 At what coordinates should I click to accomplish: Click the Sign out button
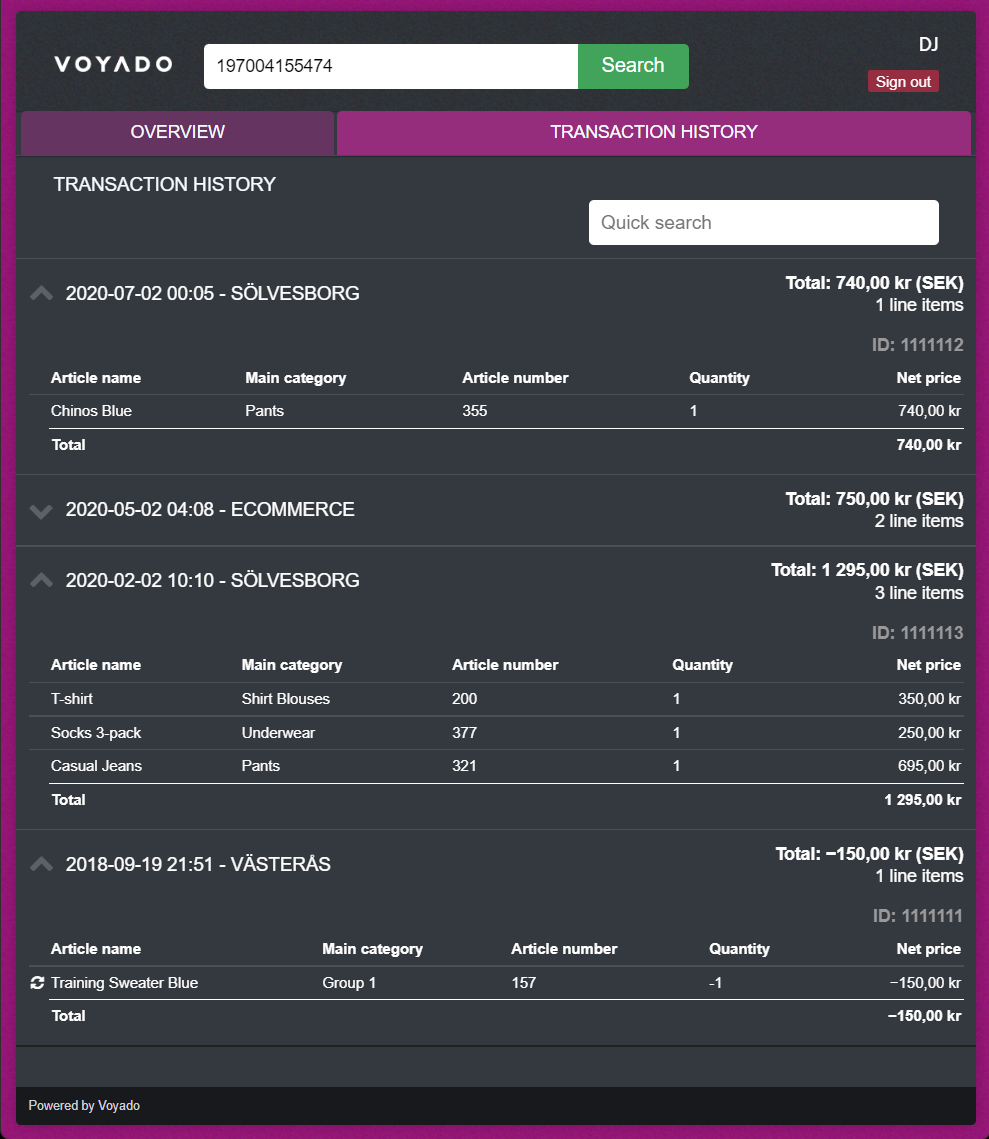pos(902,81)
